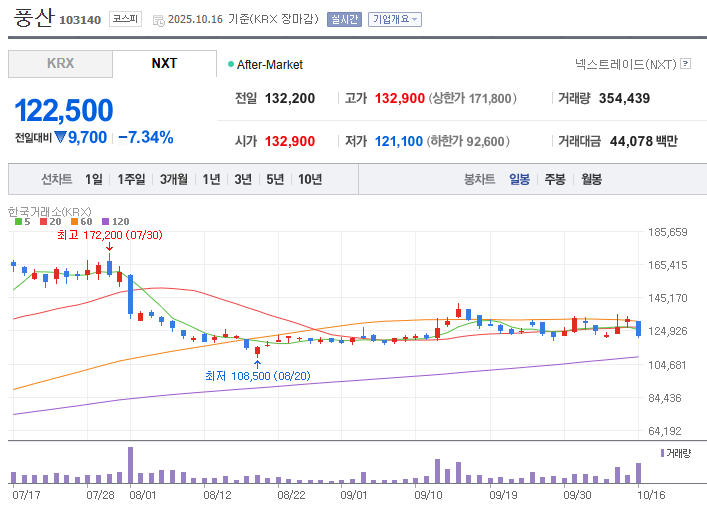
Task: Click the green 5-day moving average swatch
Action: (x=18, y=221)
